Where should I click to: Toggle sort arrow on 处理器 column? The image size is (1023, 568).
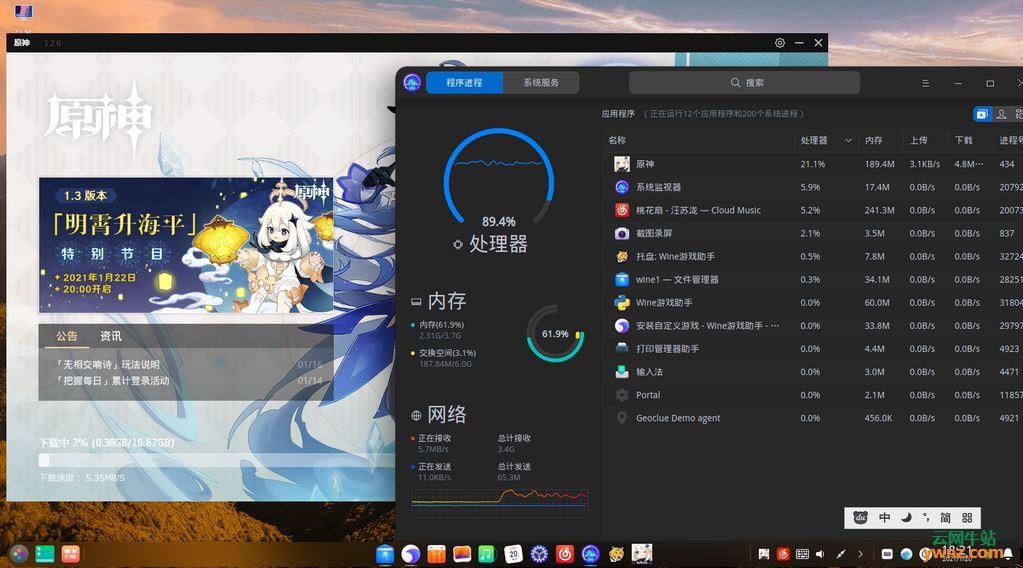pyautogui.click(x=848, y=140)
